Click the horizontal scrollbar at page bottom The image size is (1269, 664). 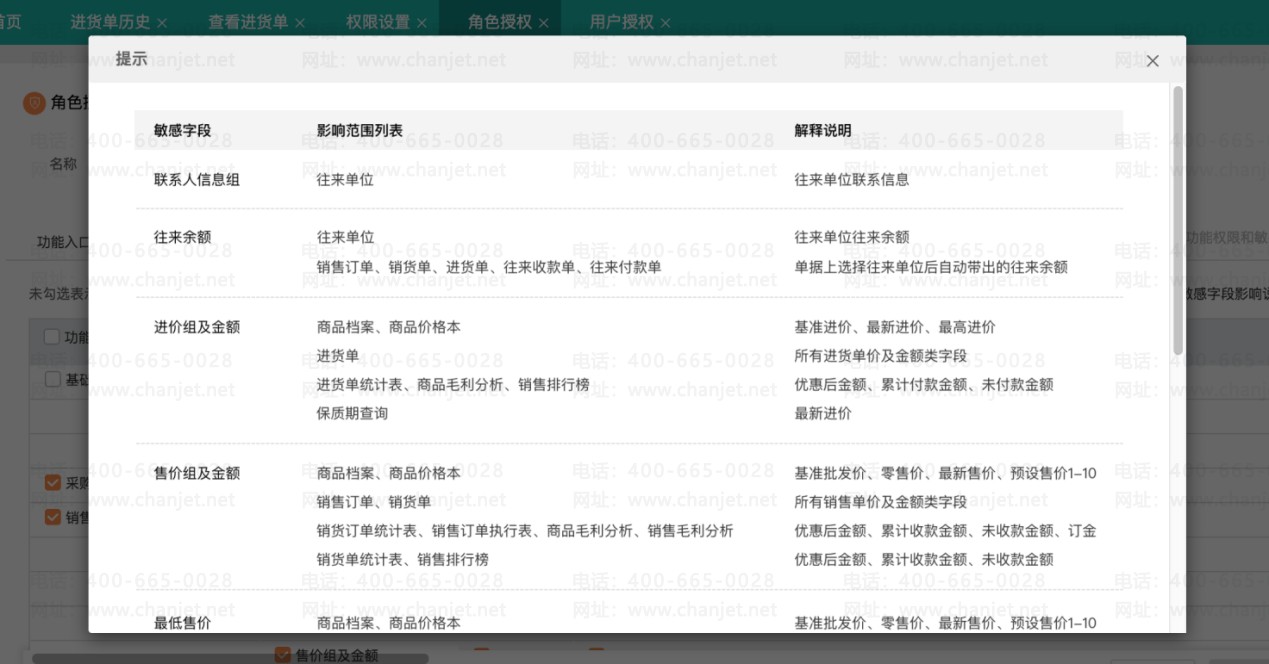point(230,659)
